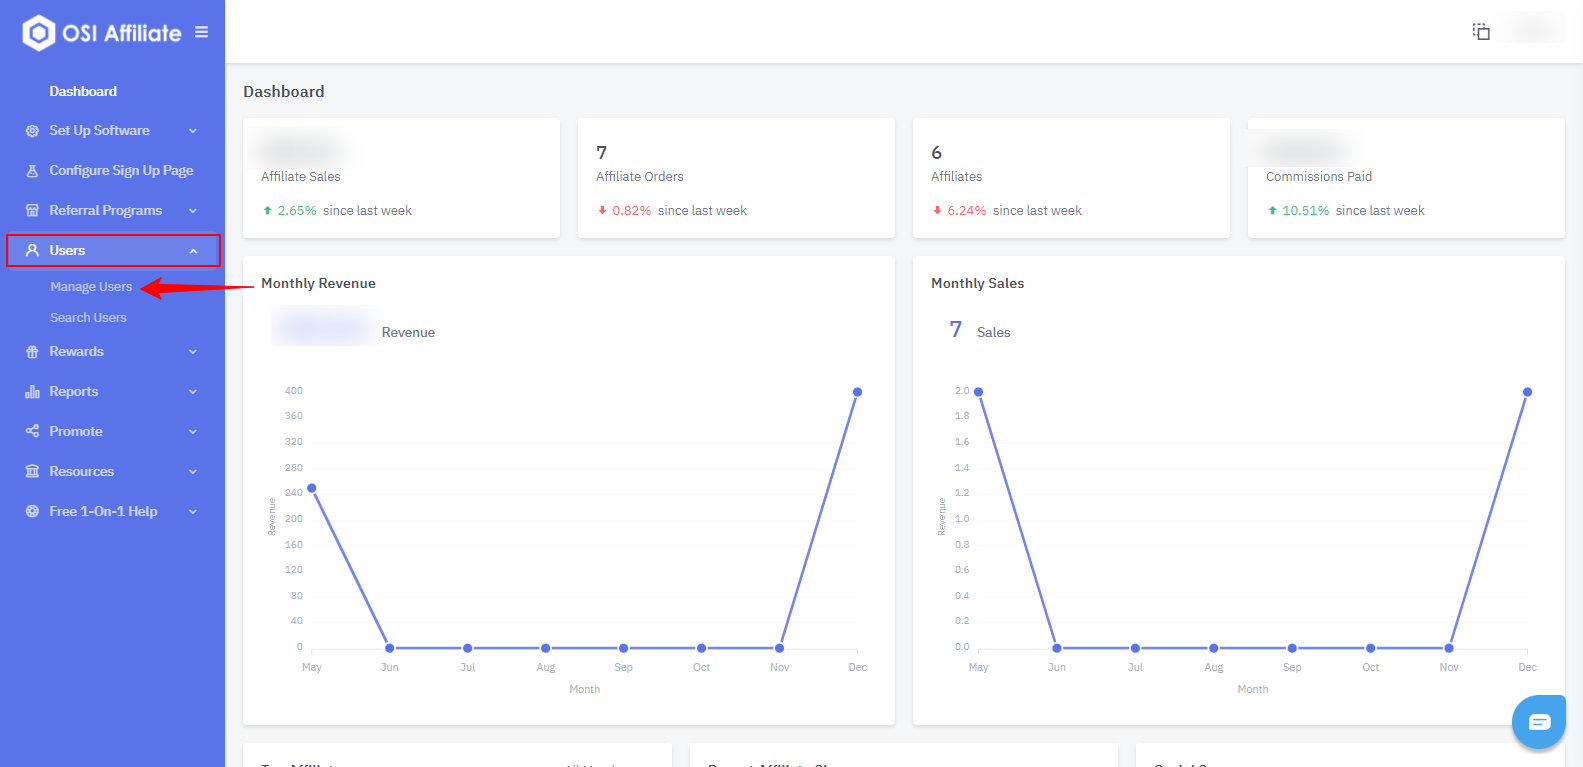Open the Dashboard menu item
Viewport: 1583px width, 767px height.
pyautogui.click(x=83, y=91)
